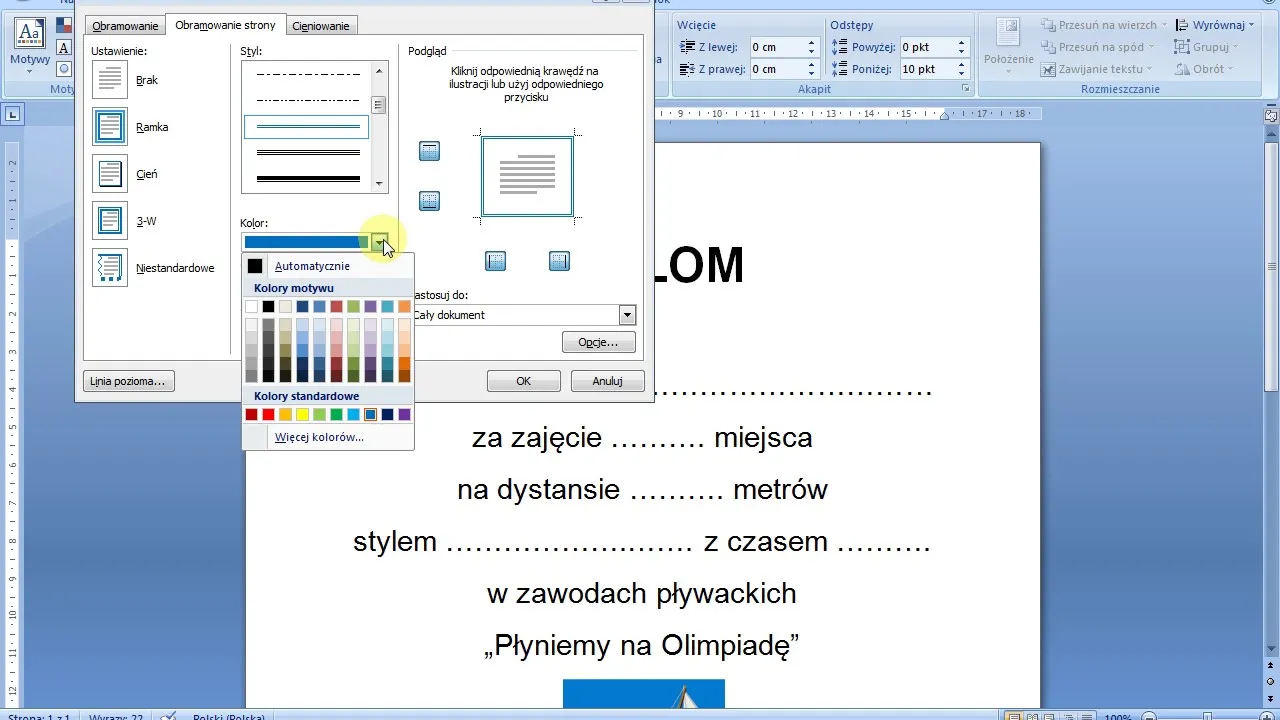Click the print layout view icon in status bar

pyautogui.click(x=1016, y=716)
